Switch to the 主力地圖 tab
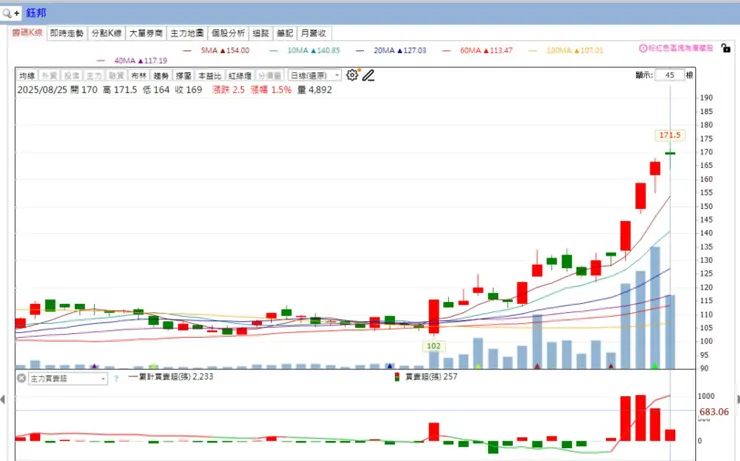 tap(187, 33)
